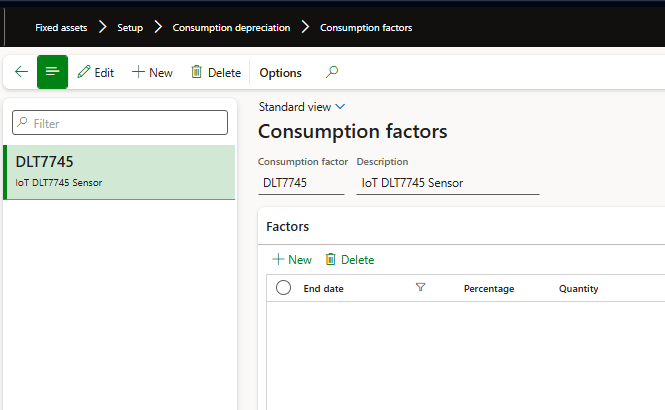Click Delete in the top action bar
Screen dimensions: 665x410
coord(216,73)
